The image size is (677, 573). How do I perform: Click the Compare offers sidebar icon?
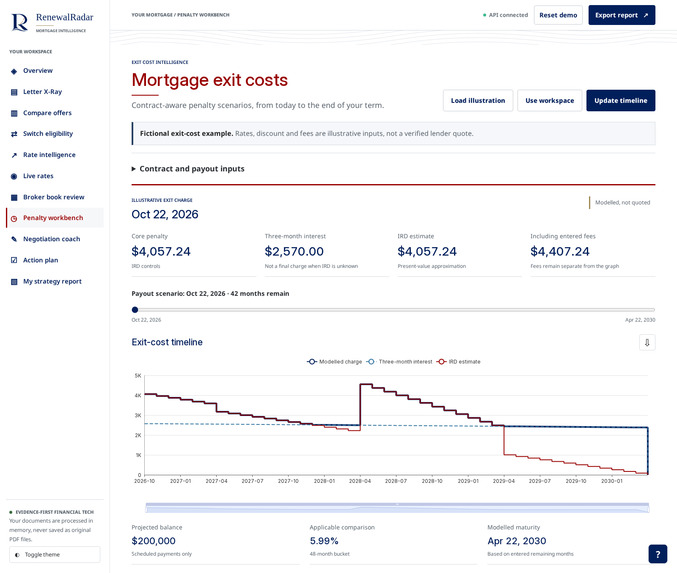click(x=14, y=113)
